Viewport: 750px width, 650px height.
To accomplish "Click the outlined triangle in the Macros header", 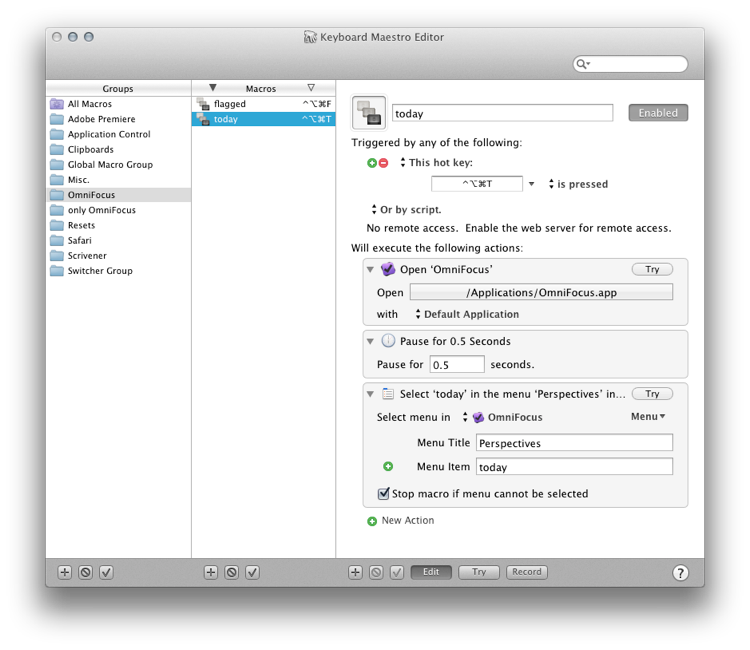I will (311, 88).
